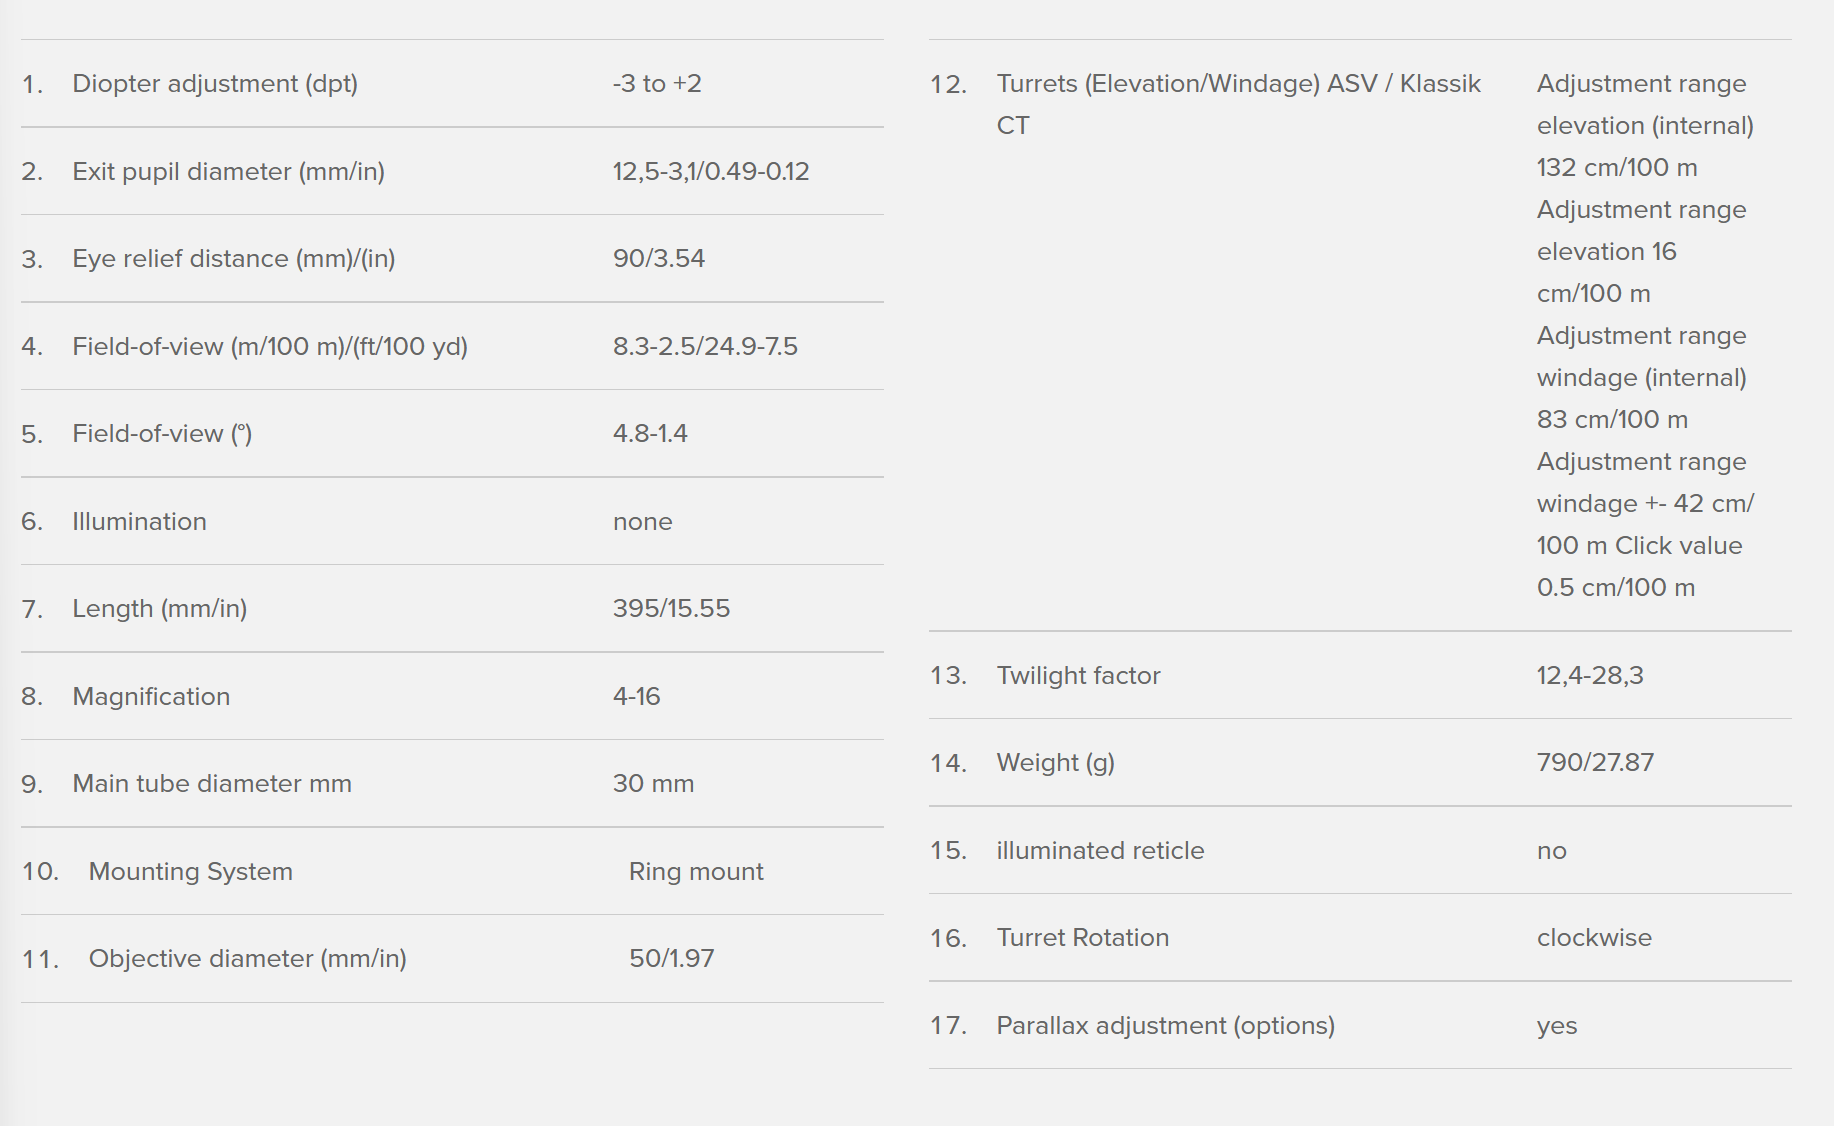Click the 30 mm main tube value
The height and width of the screenshot is (1126, 1834).
[653, 784]
